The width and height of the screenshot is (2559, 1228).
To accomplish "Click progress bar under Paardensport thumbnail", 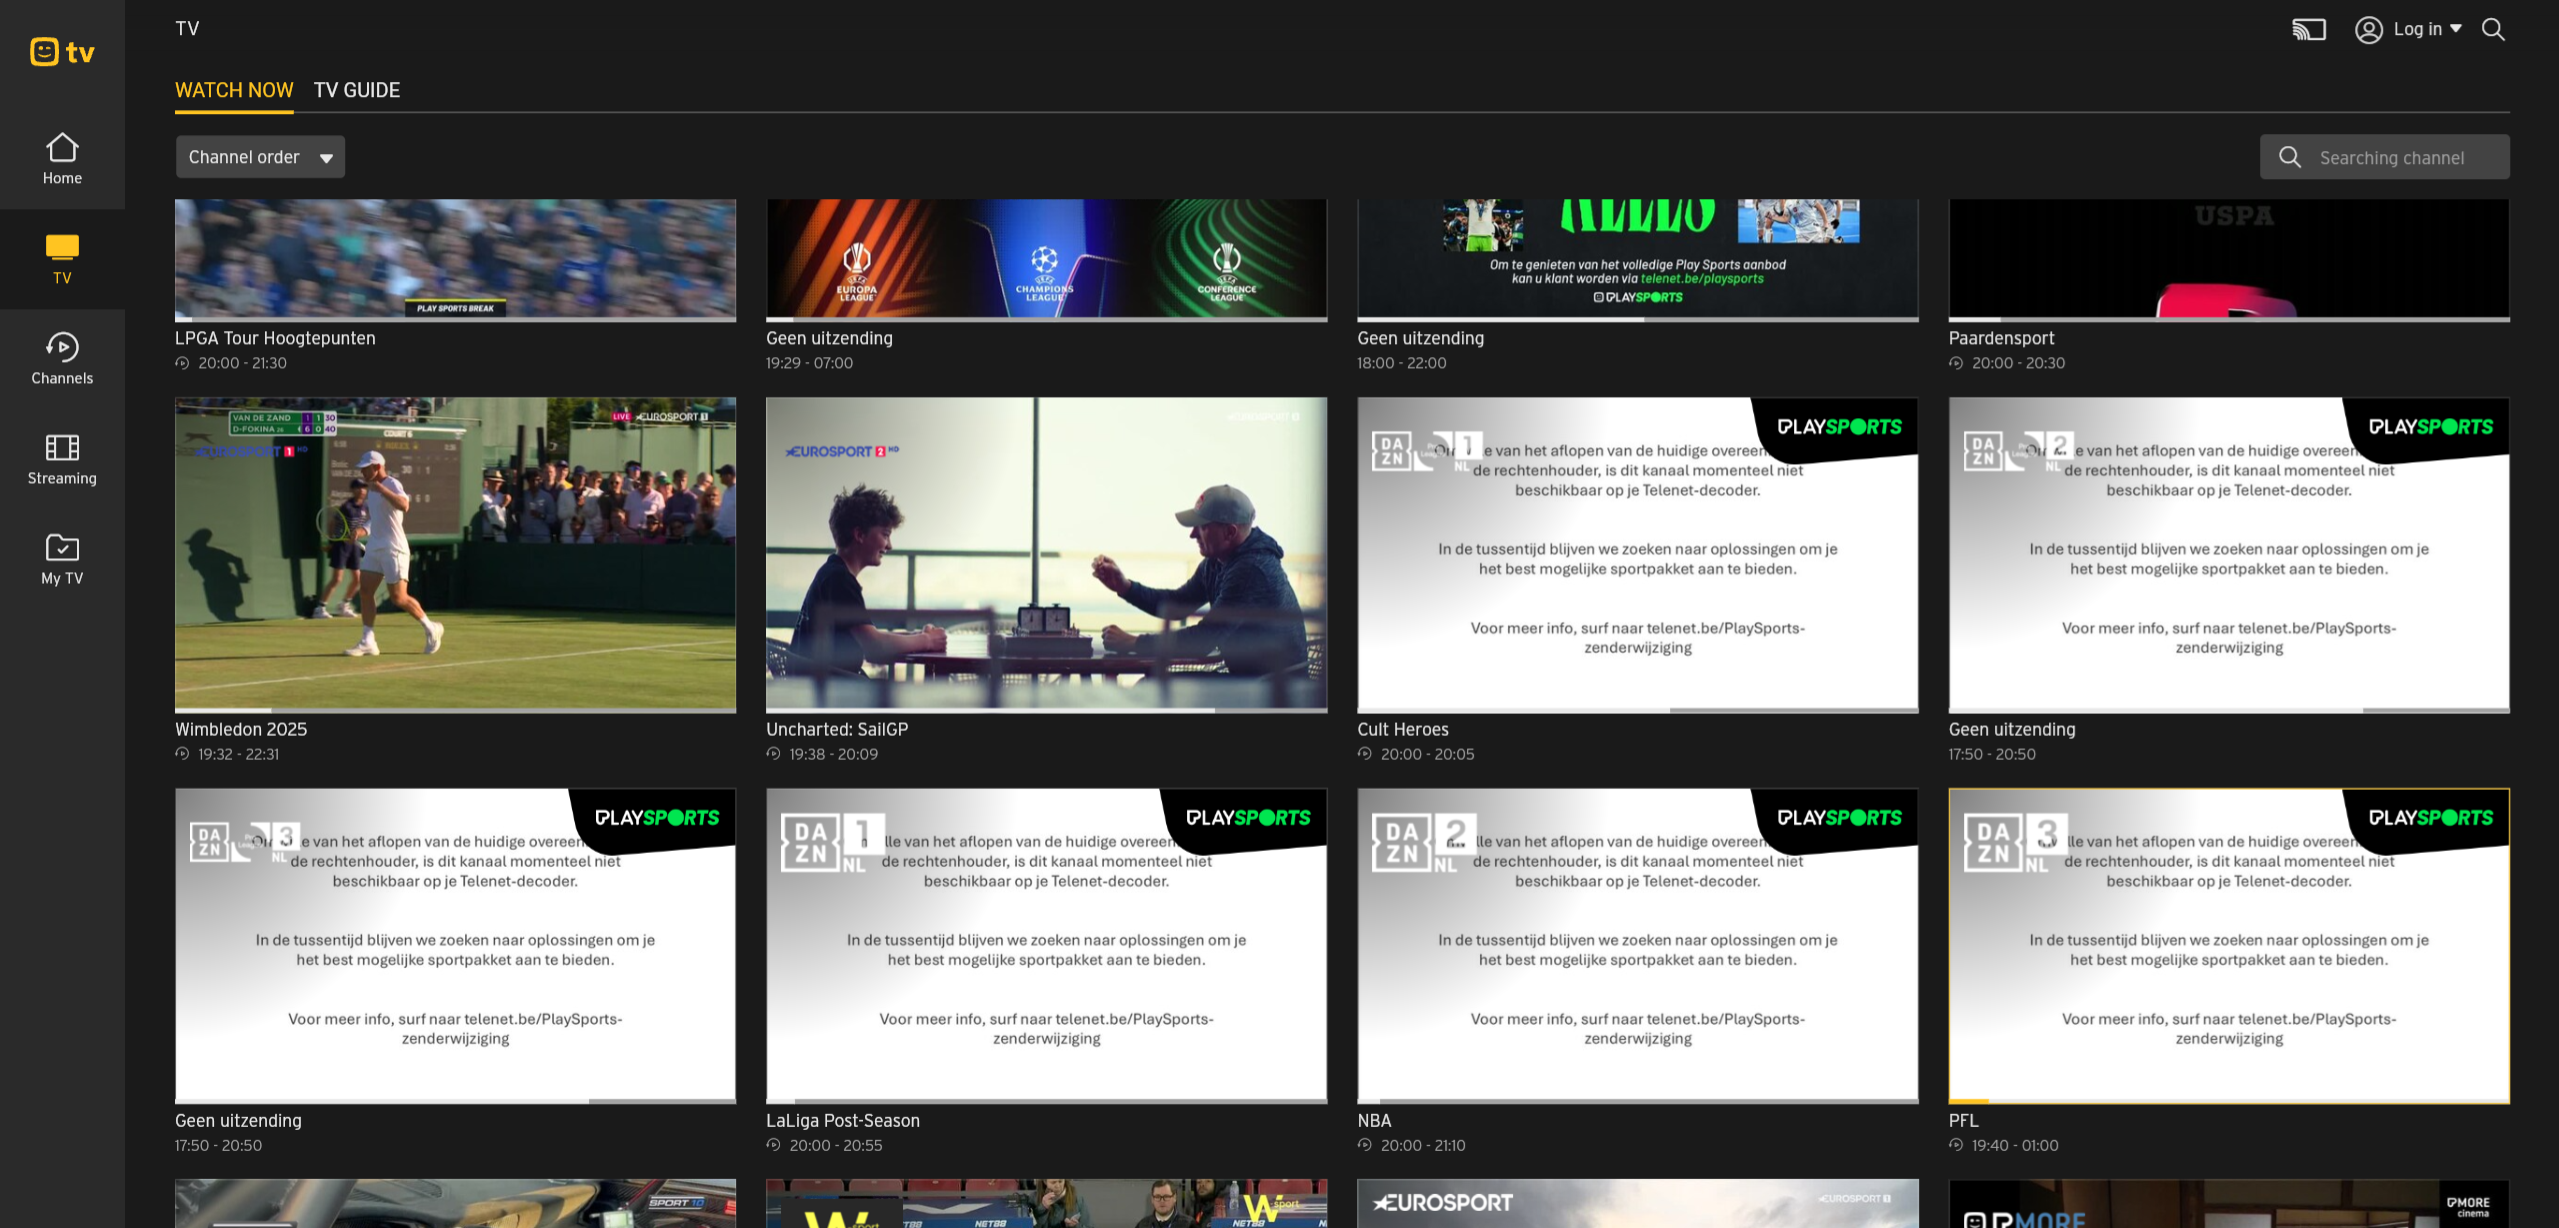I will (x=2228, y=319).
